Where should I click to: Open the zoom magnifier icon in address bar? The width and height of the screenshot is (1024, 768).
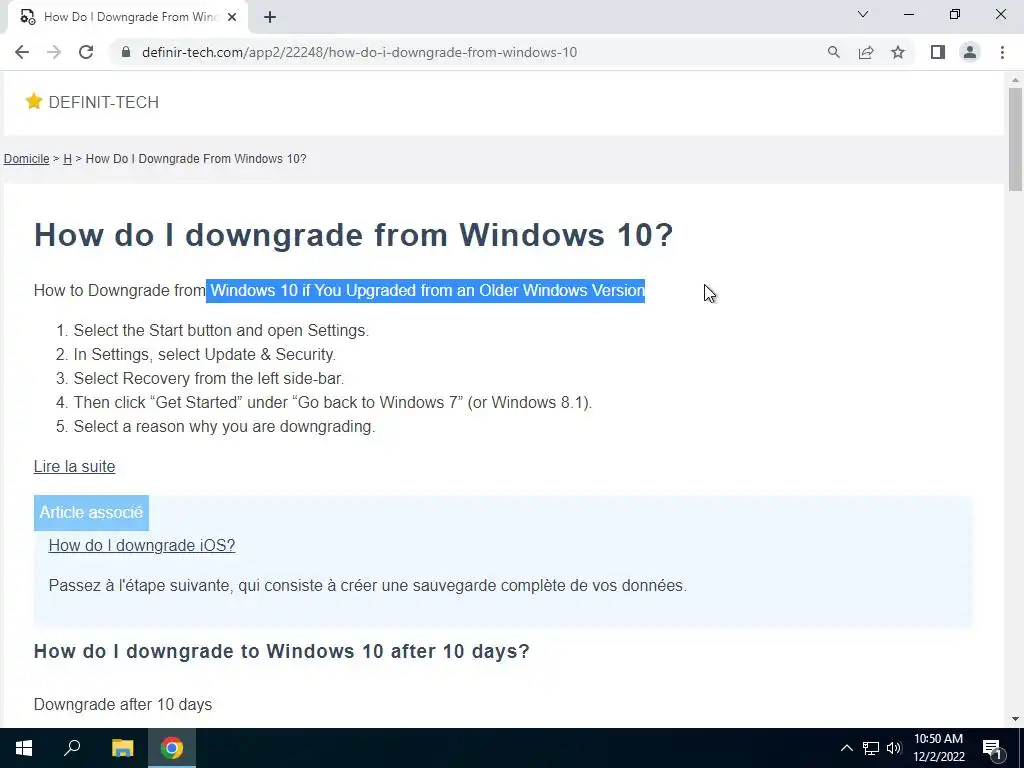pos(833,52)
